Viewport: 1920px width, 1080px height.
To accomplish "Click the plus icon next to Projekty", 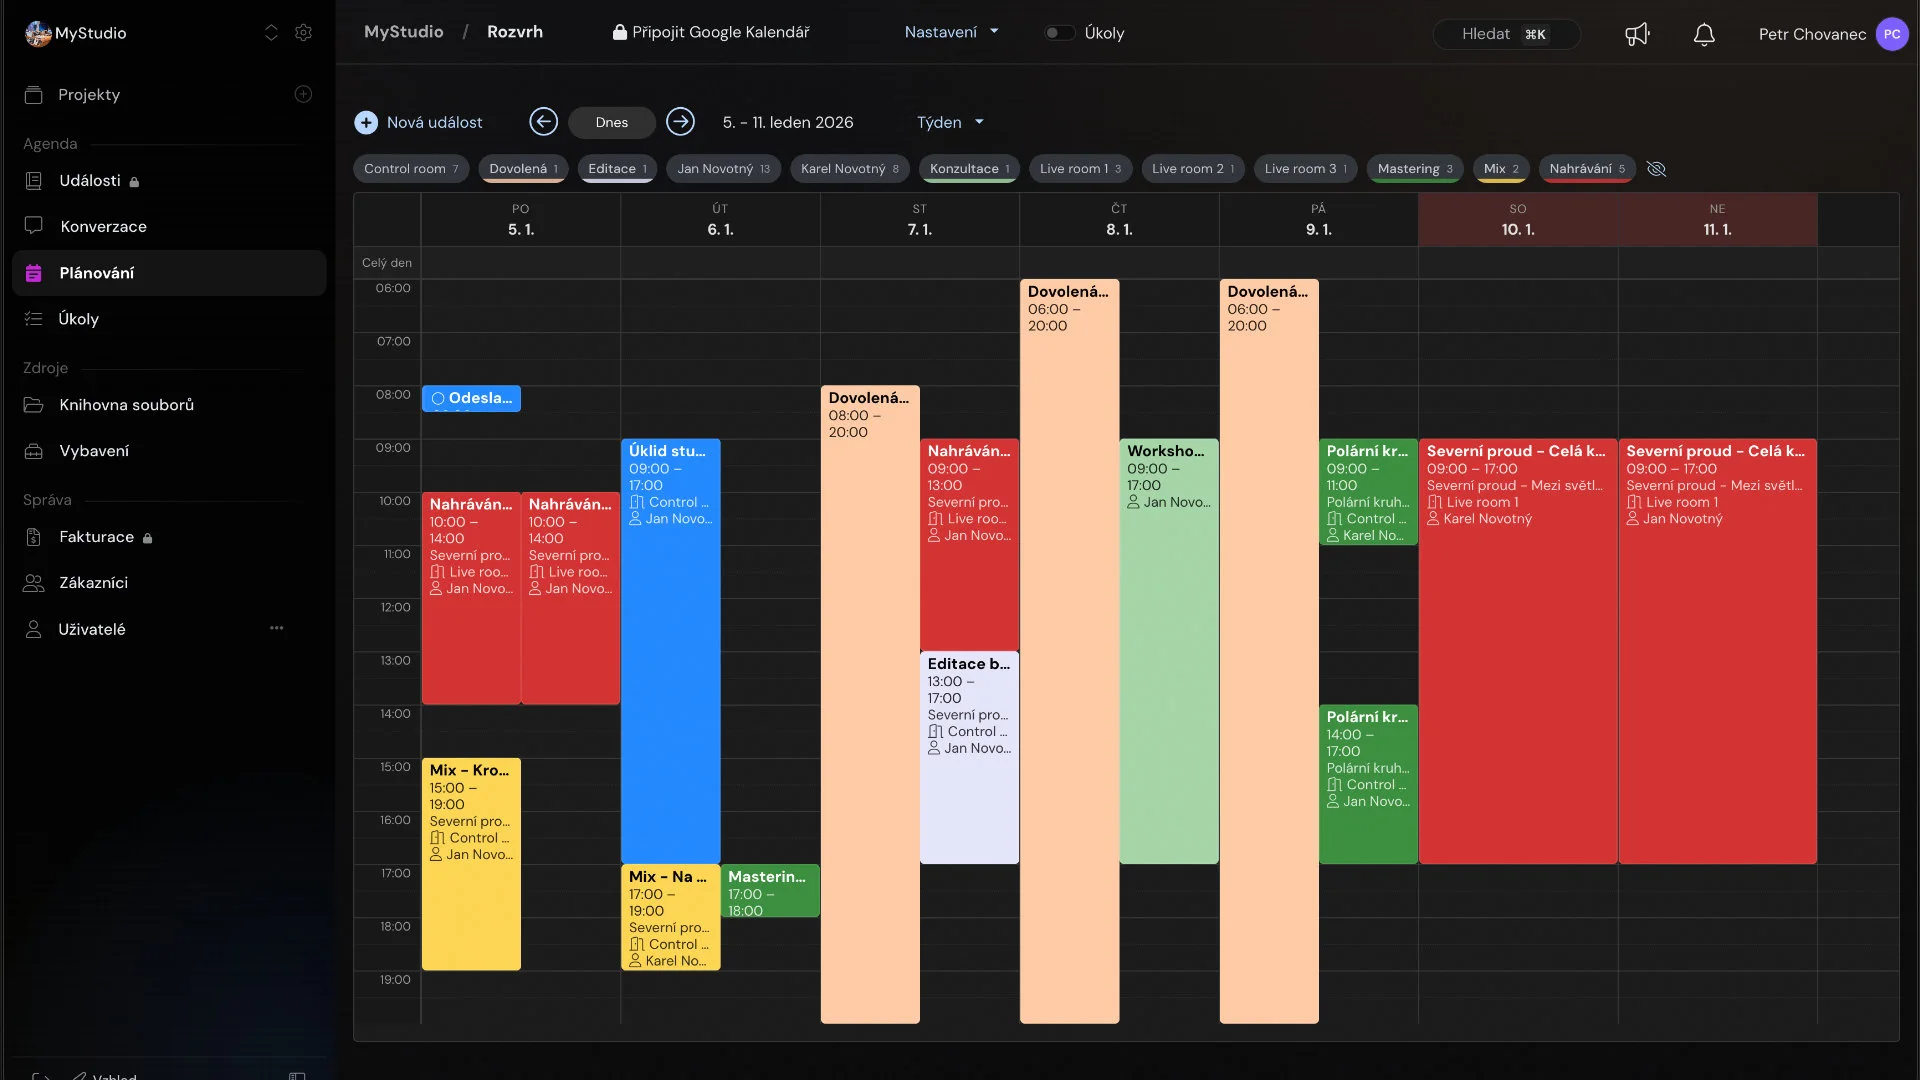I will tap(303, 94).
